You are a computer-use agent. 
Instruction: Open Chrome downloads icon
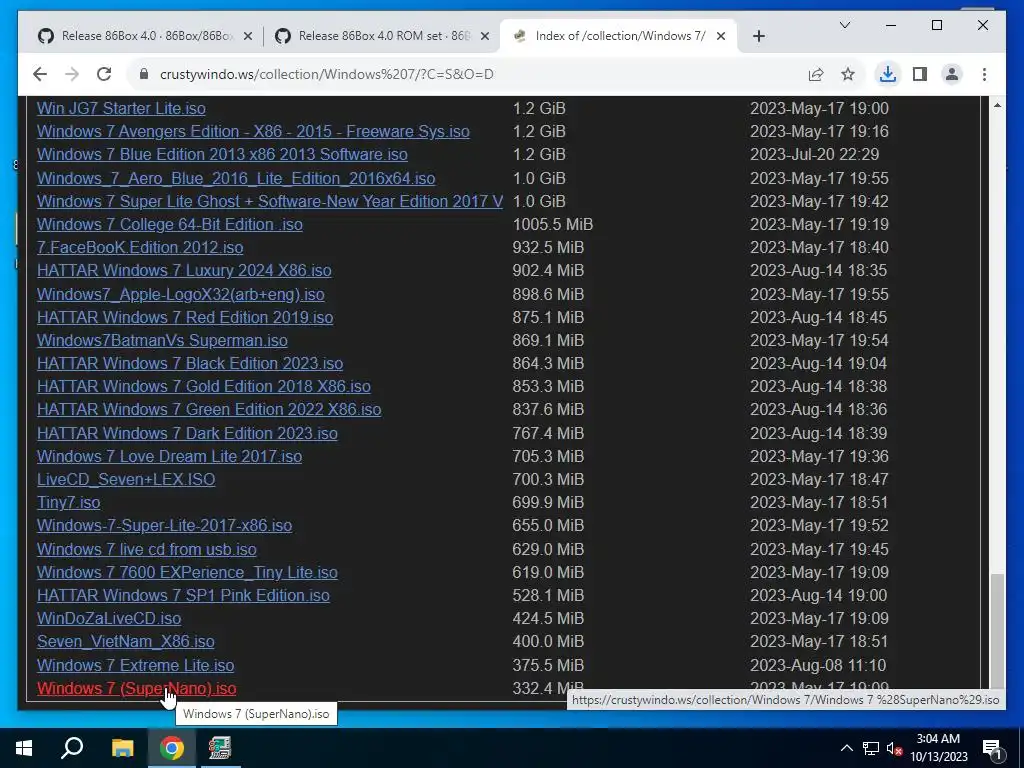click(888, 74)
